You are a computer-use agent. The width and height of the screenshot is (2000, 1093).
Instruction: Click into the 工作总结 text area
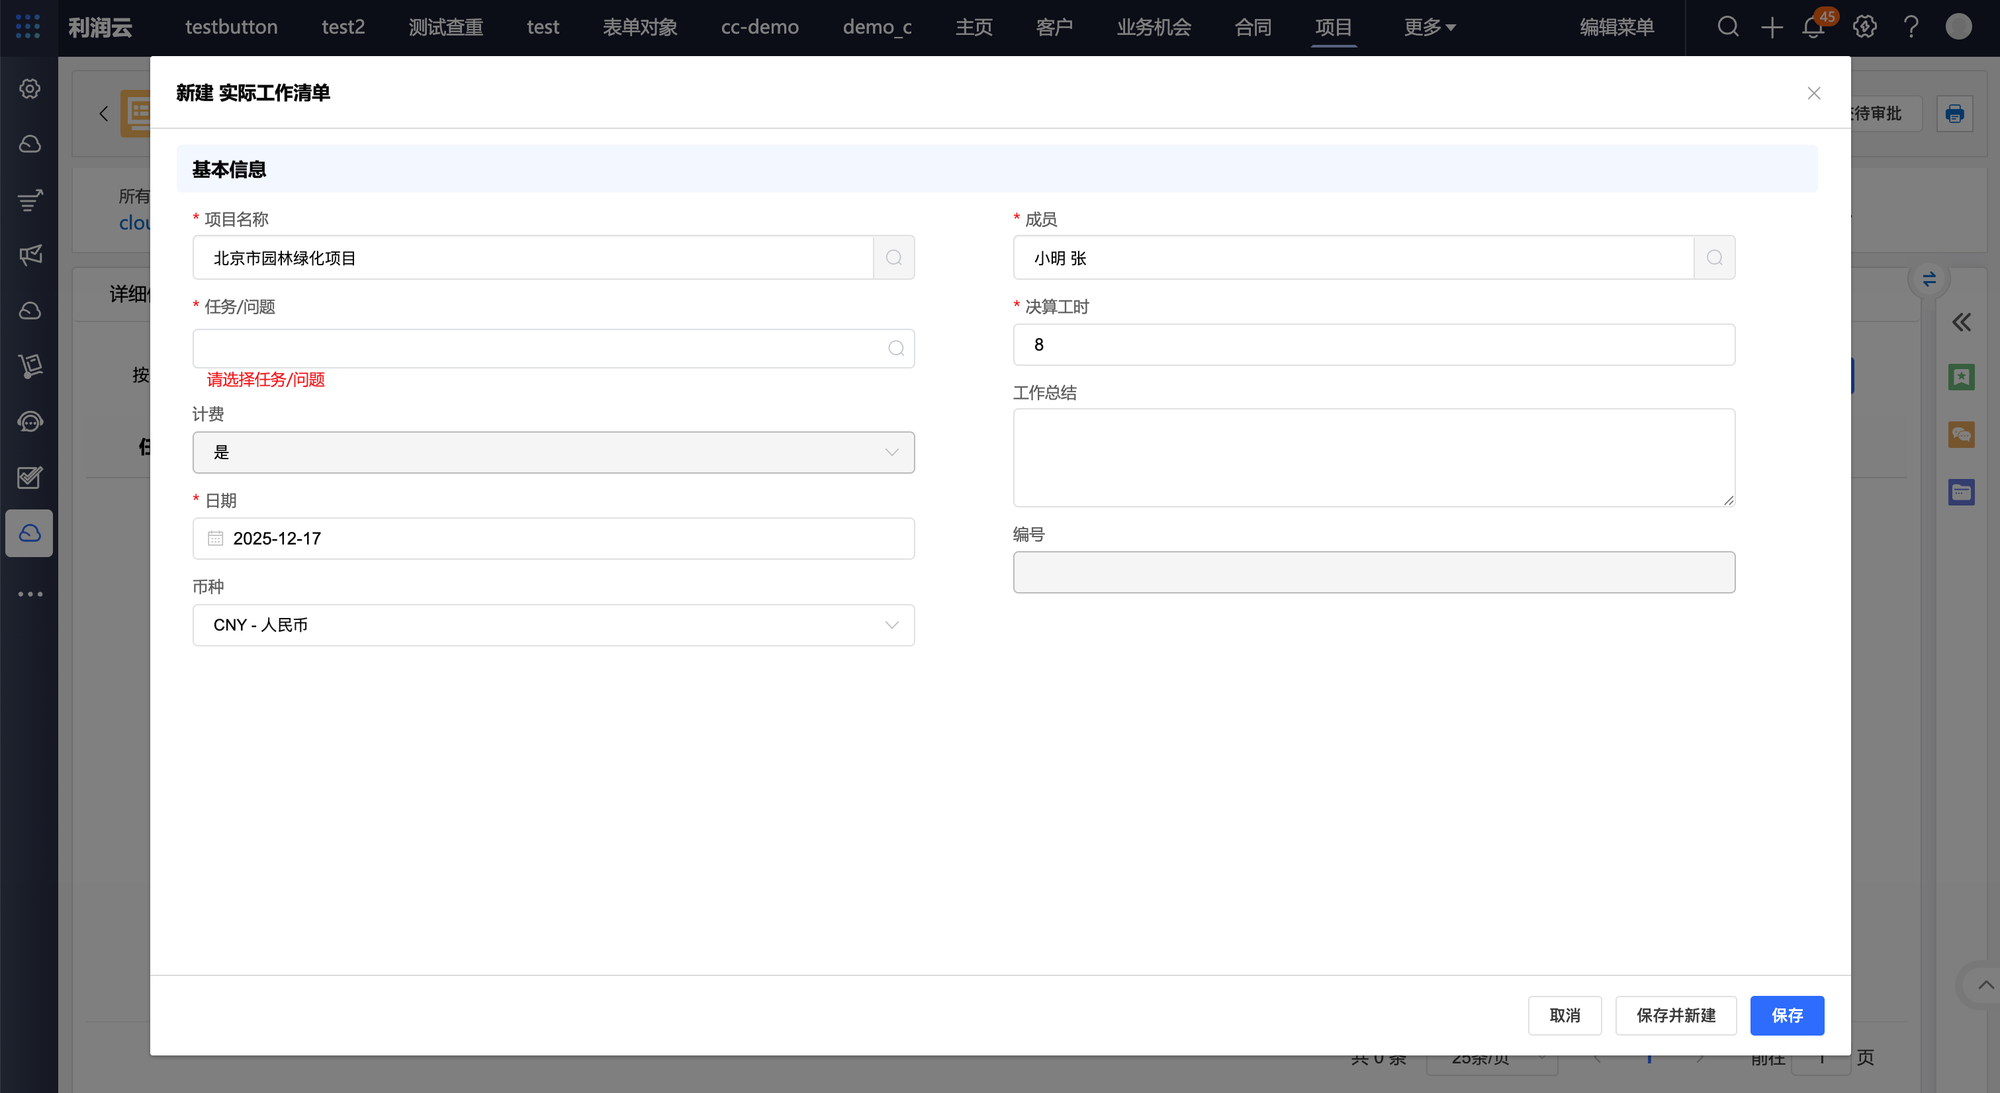pyautogui.click(x=1373, y=457)
